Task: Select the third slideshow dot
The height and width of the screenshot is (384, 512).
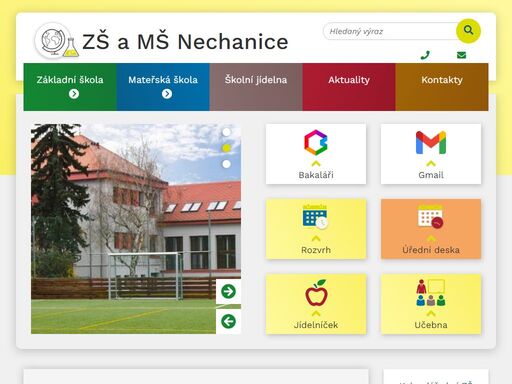Action: pyautogui.click(x=226, y=164)
